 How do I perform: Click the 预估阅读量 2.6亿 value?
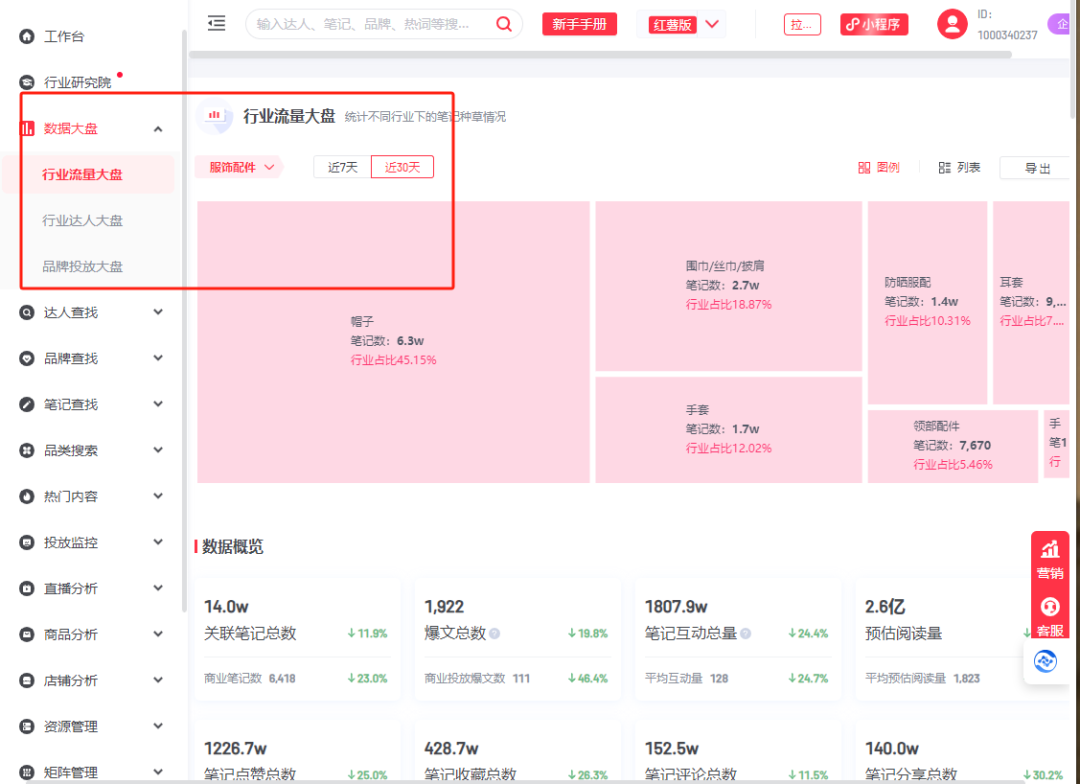[x=884, y=607]
